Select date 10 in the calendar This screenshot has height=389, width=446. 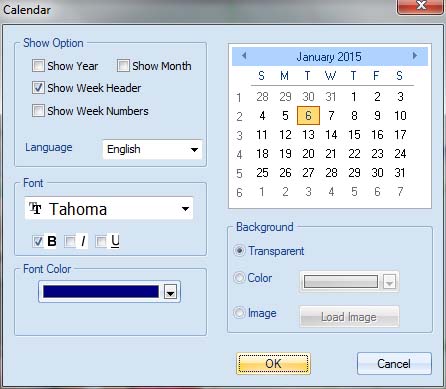tap(400, 116)
